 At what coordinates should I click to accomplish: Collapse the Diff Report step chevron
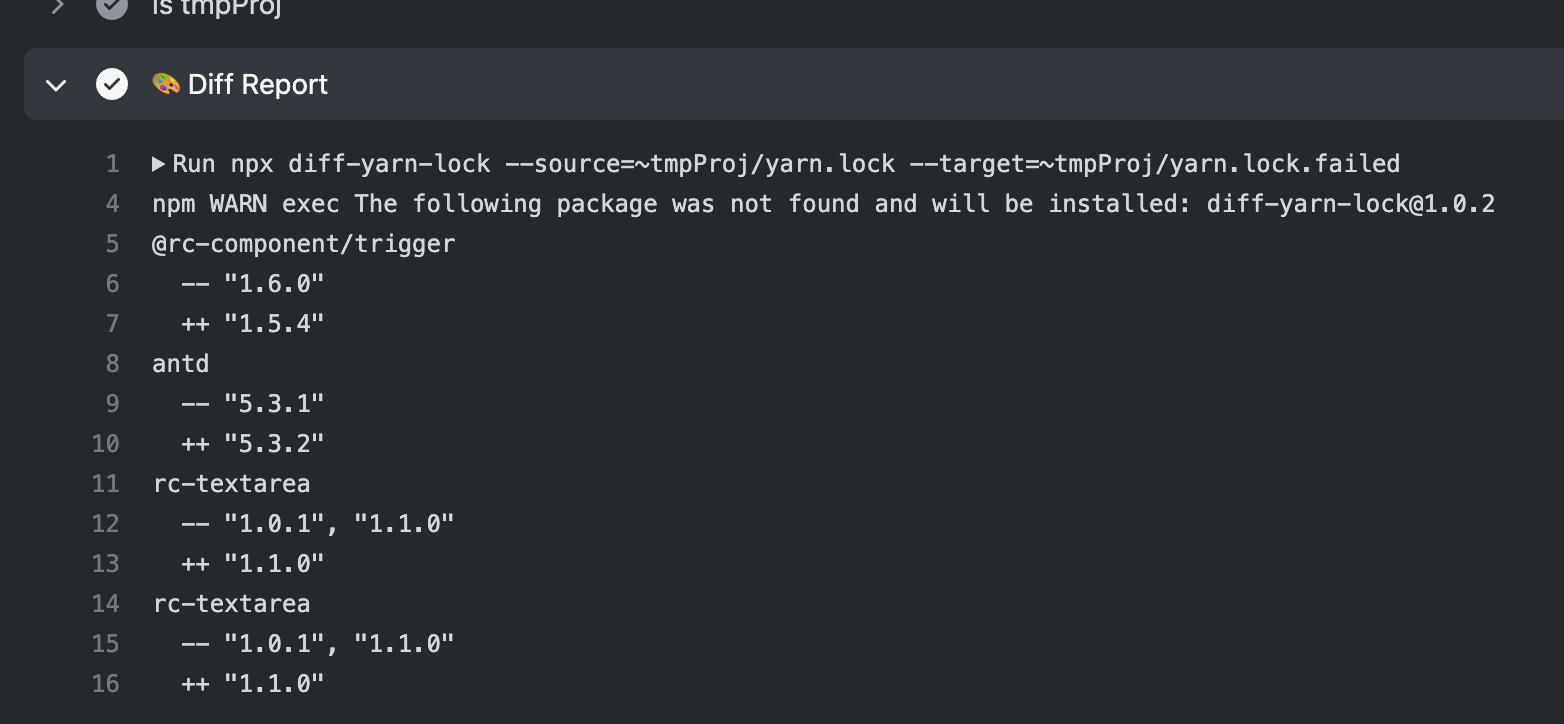(56, 85)
